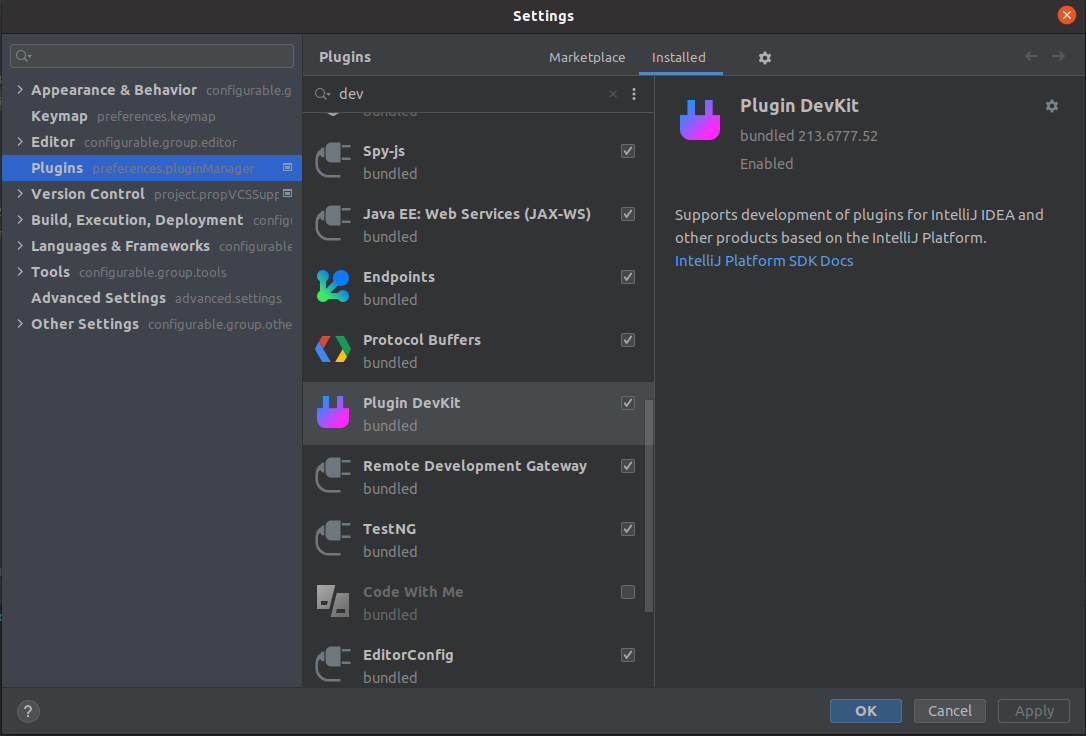Open the plugins gear settings menu
Viewport: 1086px width, 736px height.
point(765,58)
